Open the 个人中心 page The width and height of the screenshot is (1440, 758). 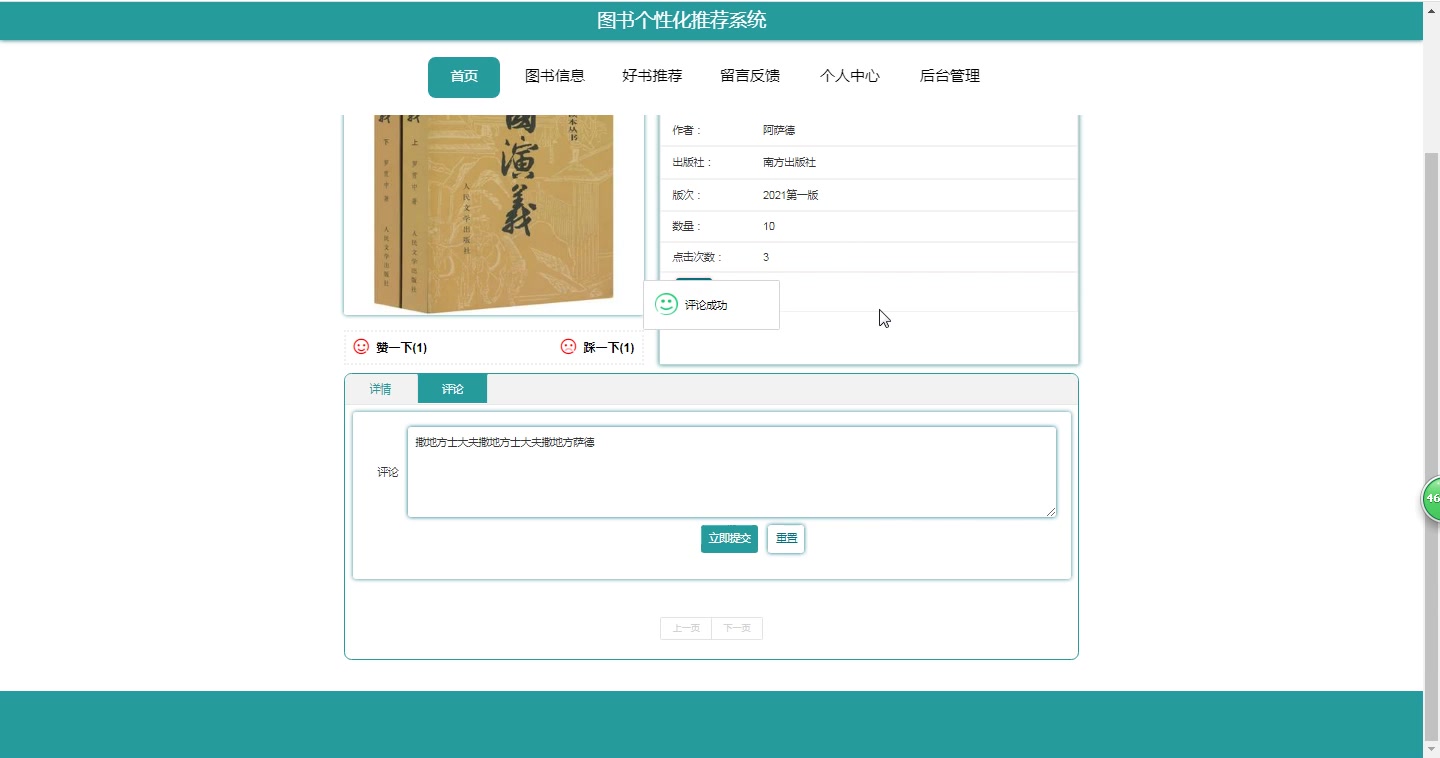coord(849,76)
